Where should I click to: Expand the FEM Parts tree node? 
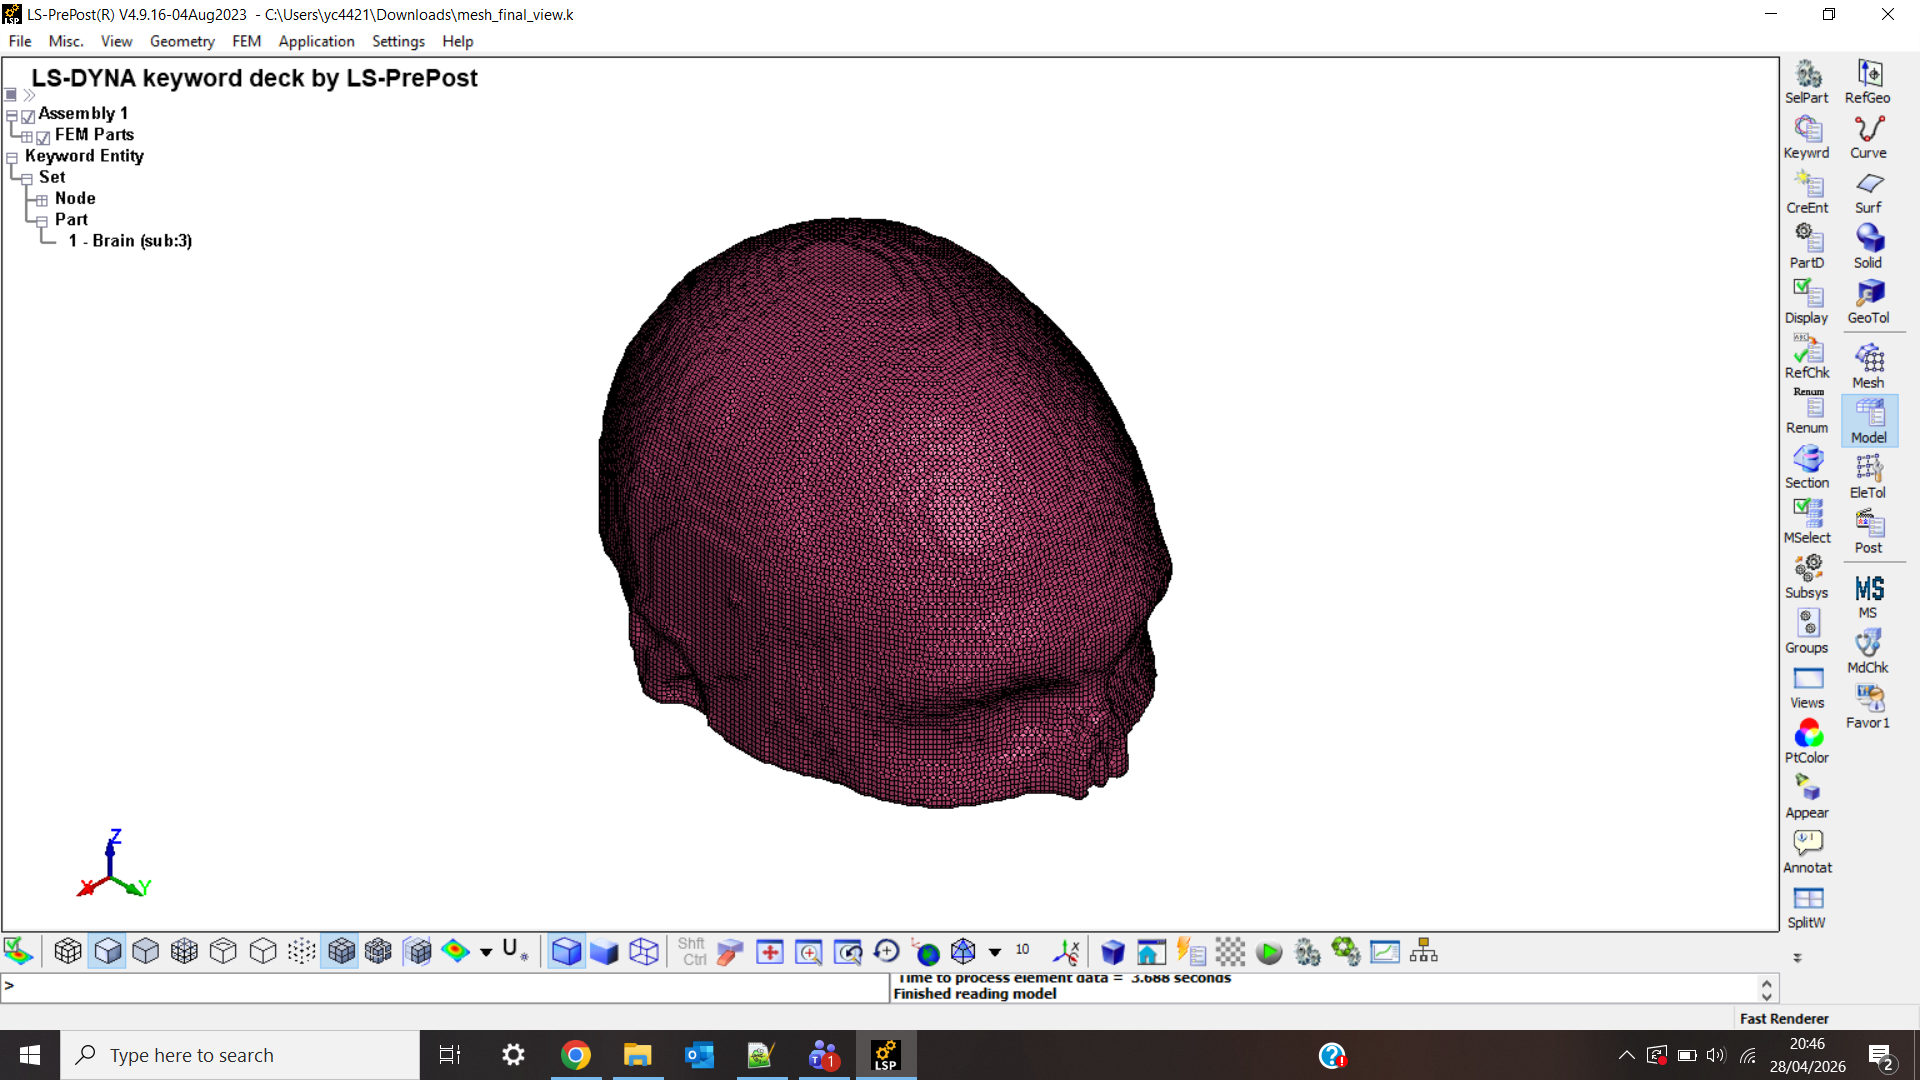click(x=27, y=136)
